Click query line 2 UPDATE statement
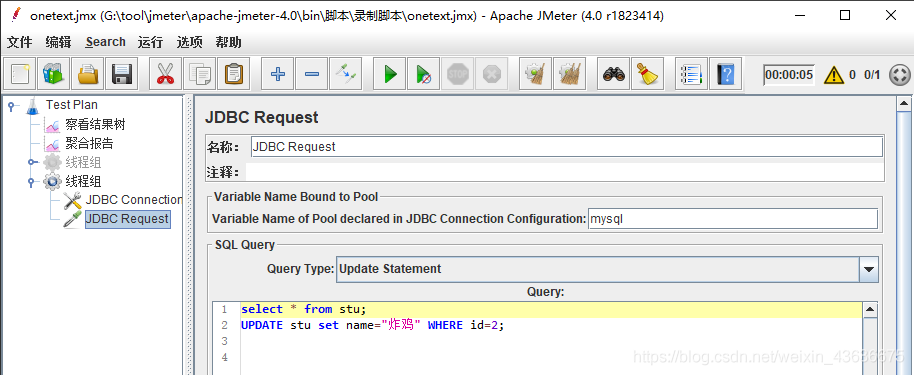 pos(372,325)
